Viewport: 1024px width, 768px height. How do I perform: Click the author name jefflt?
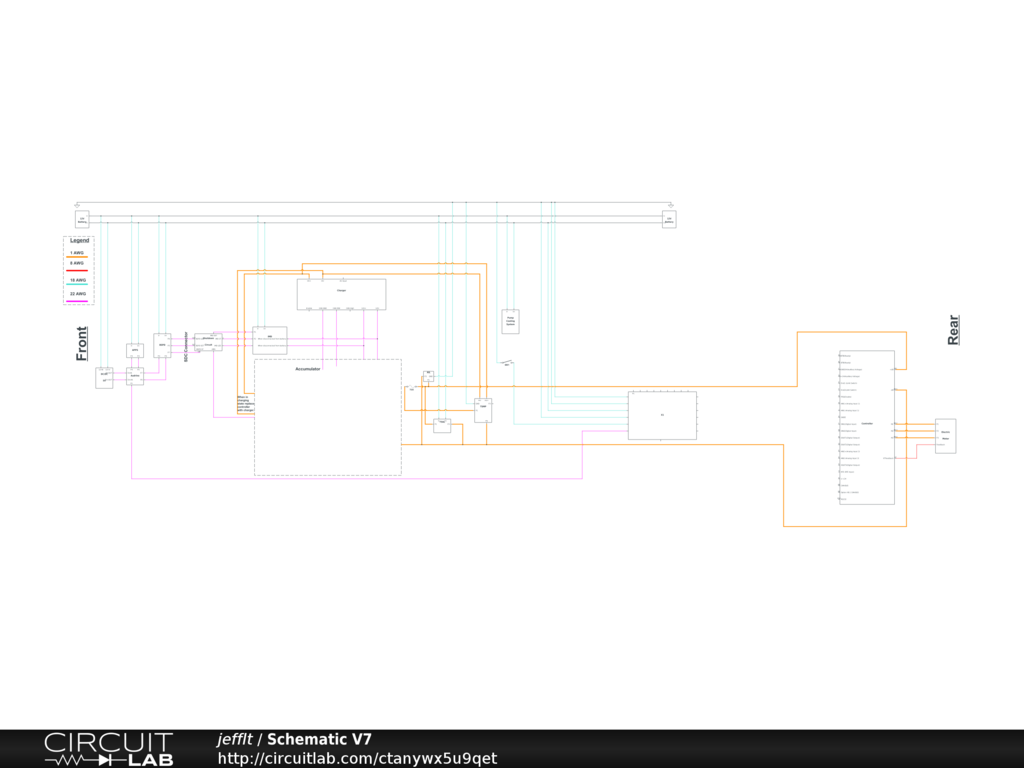coord(235,740)
